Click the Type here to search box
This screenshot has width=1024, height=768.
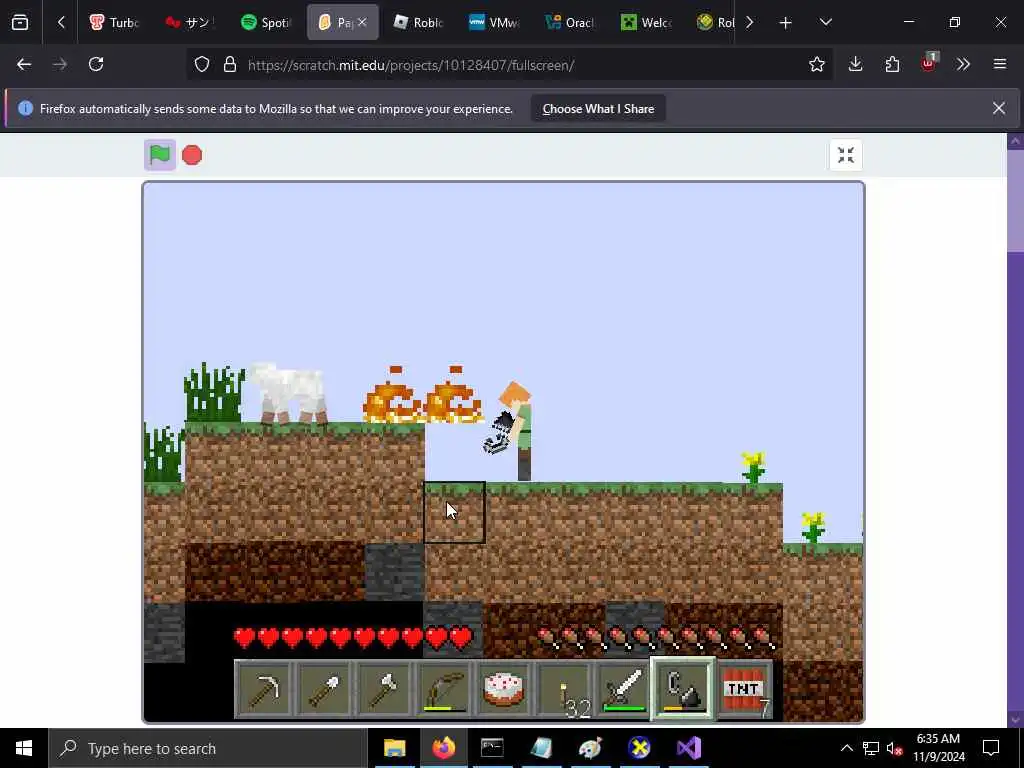point(208,748)
